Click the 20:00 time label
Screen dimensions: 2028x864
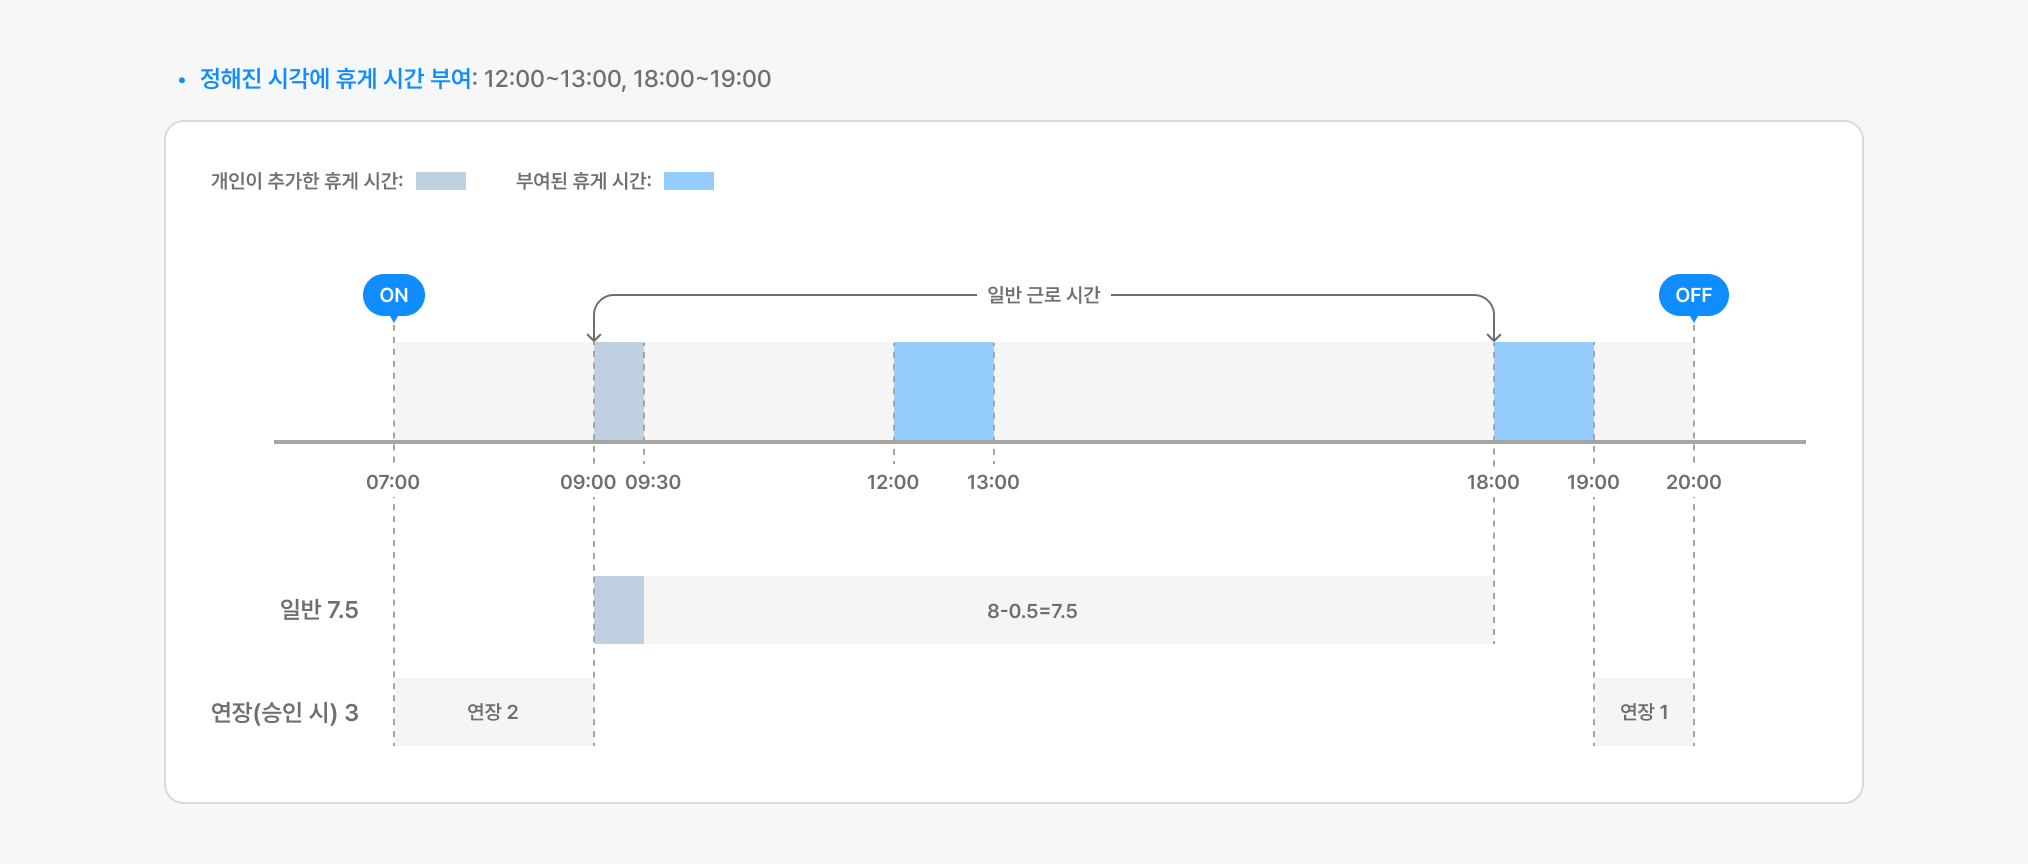click(x=1694, y=482)
